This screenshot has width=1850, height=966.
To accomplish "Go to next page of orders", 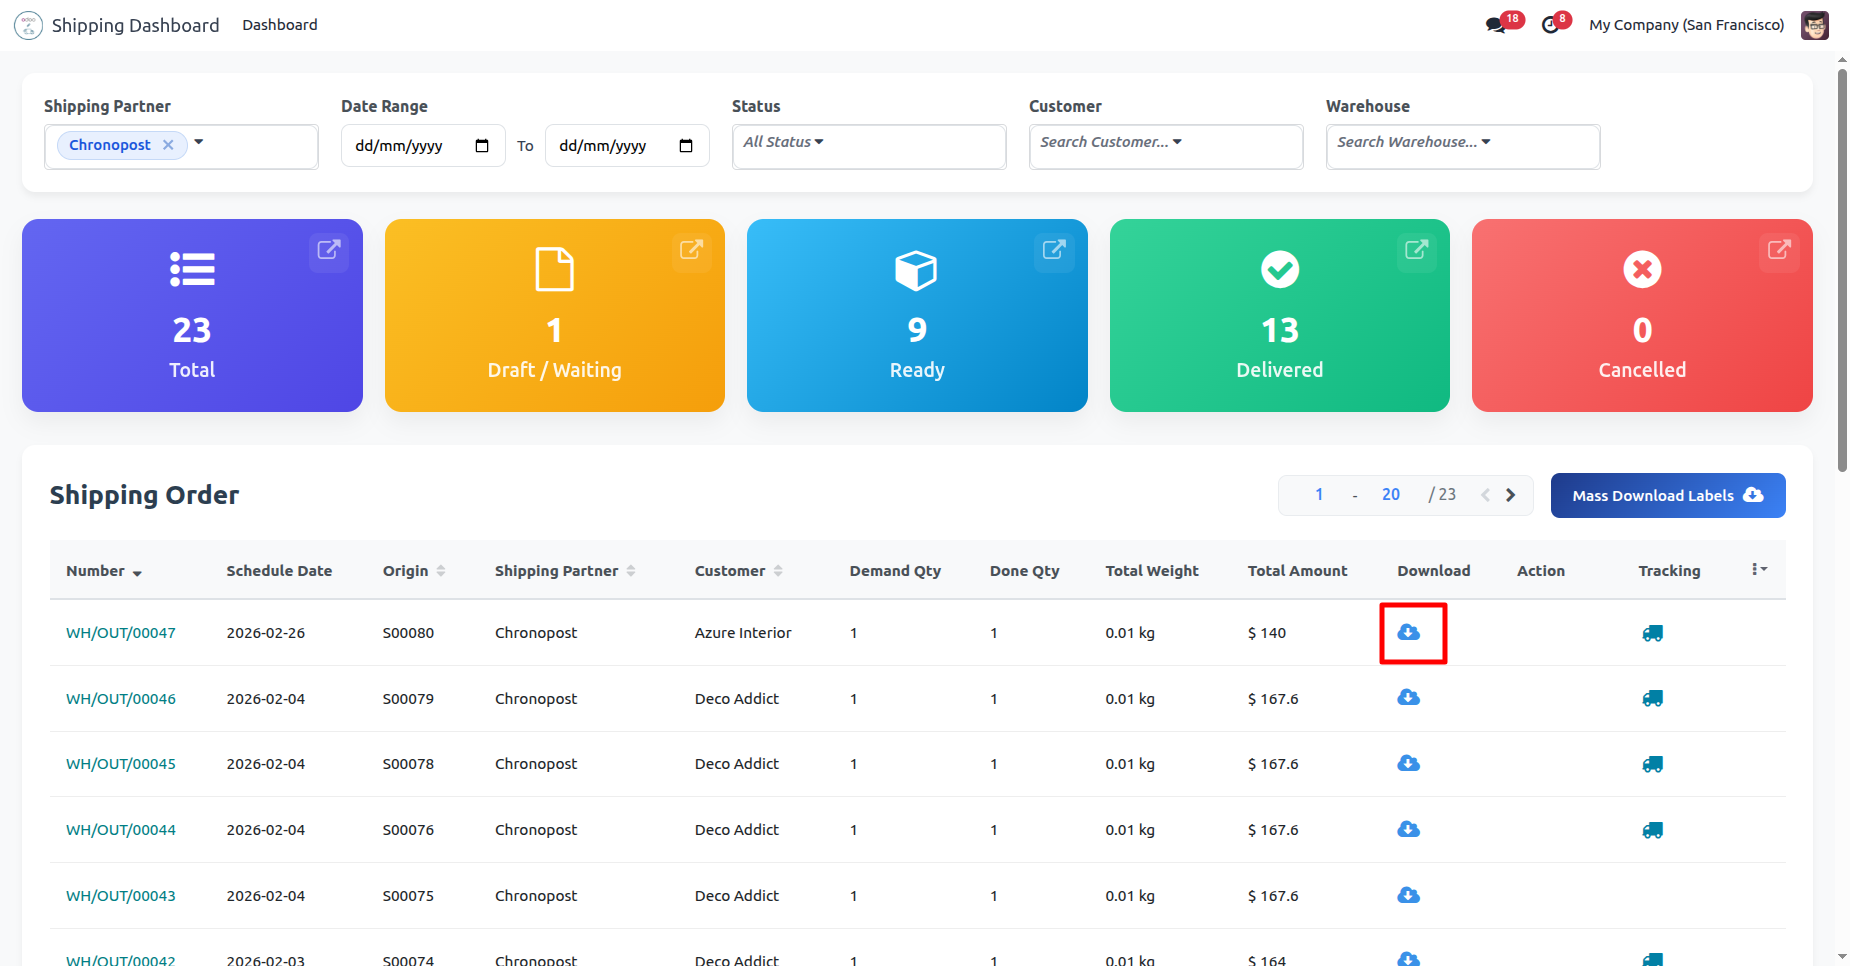I will pyautogui.click(x=1511, y=495).
